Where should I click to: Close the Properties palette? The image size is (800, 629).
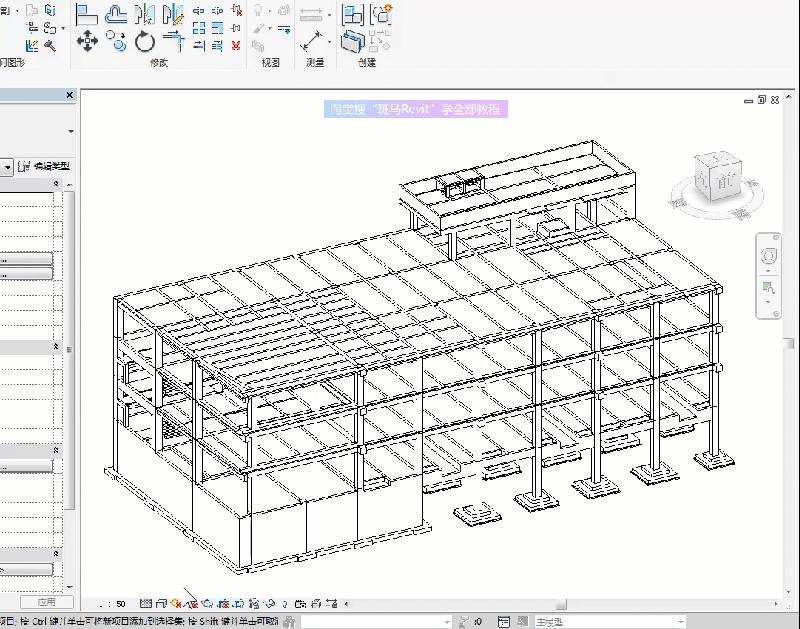pyautogui.click(x=69, y=96)
